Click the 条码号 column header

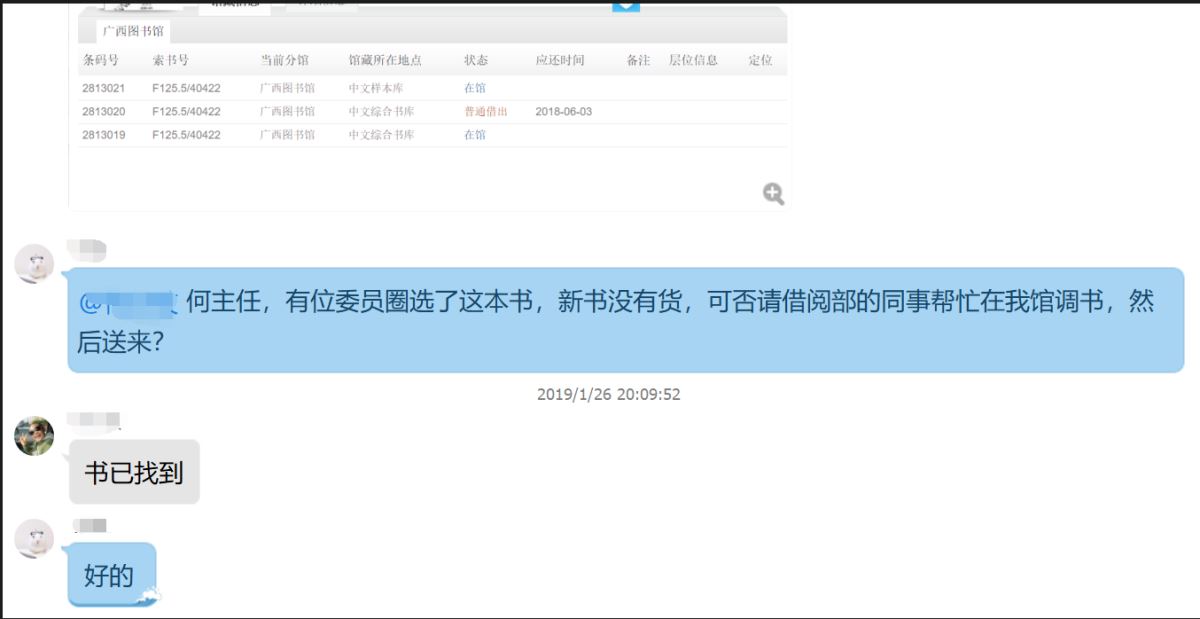[x=101, y=60]
